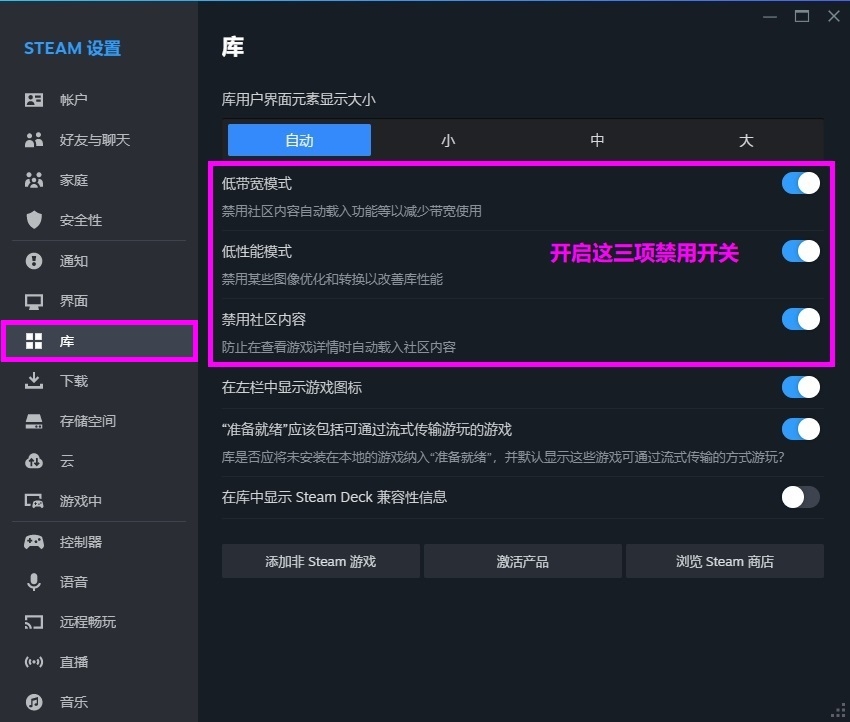Click the downloads arrow icon
Image resolution: width=850 pixels, height=722 pixels.
click(x=34, y=381)
